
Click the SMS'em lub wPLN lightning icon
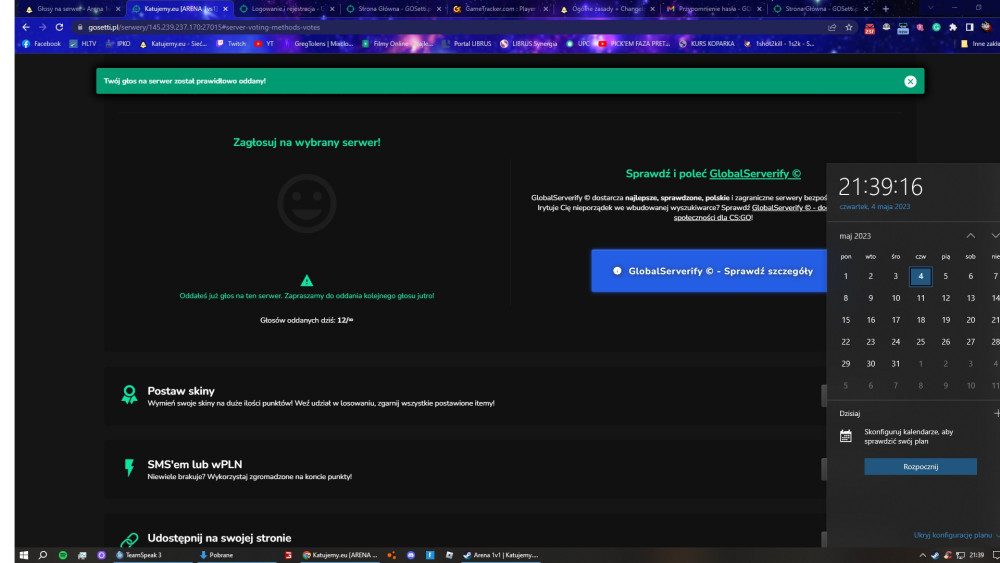click(129, 468)
